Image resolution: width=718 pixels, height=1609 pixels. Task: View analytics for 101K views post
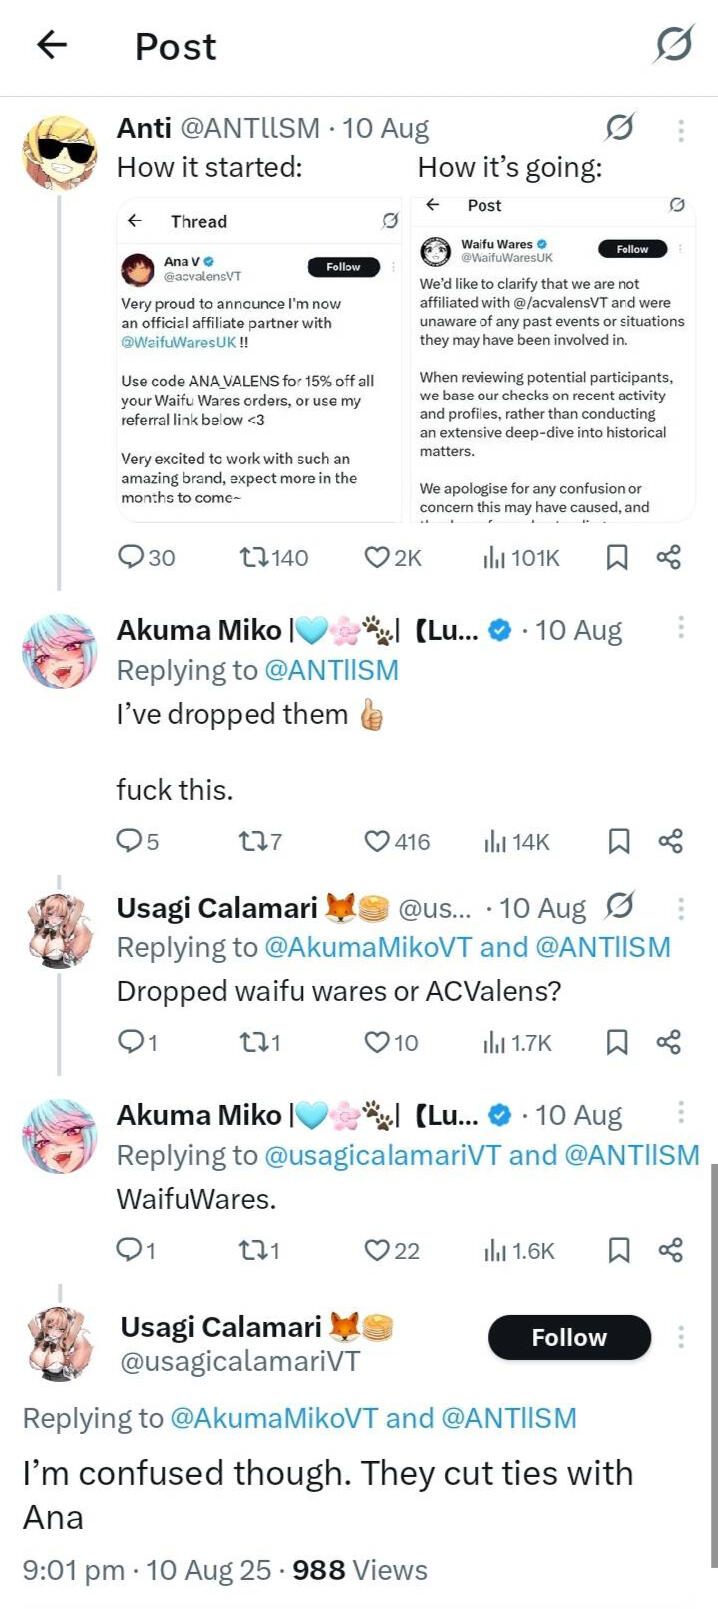tap(495, 558)
